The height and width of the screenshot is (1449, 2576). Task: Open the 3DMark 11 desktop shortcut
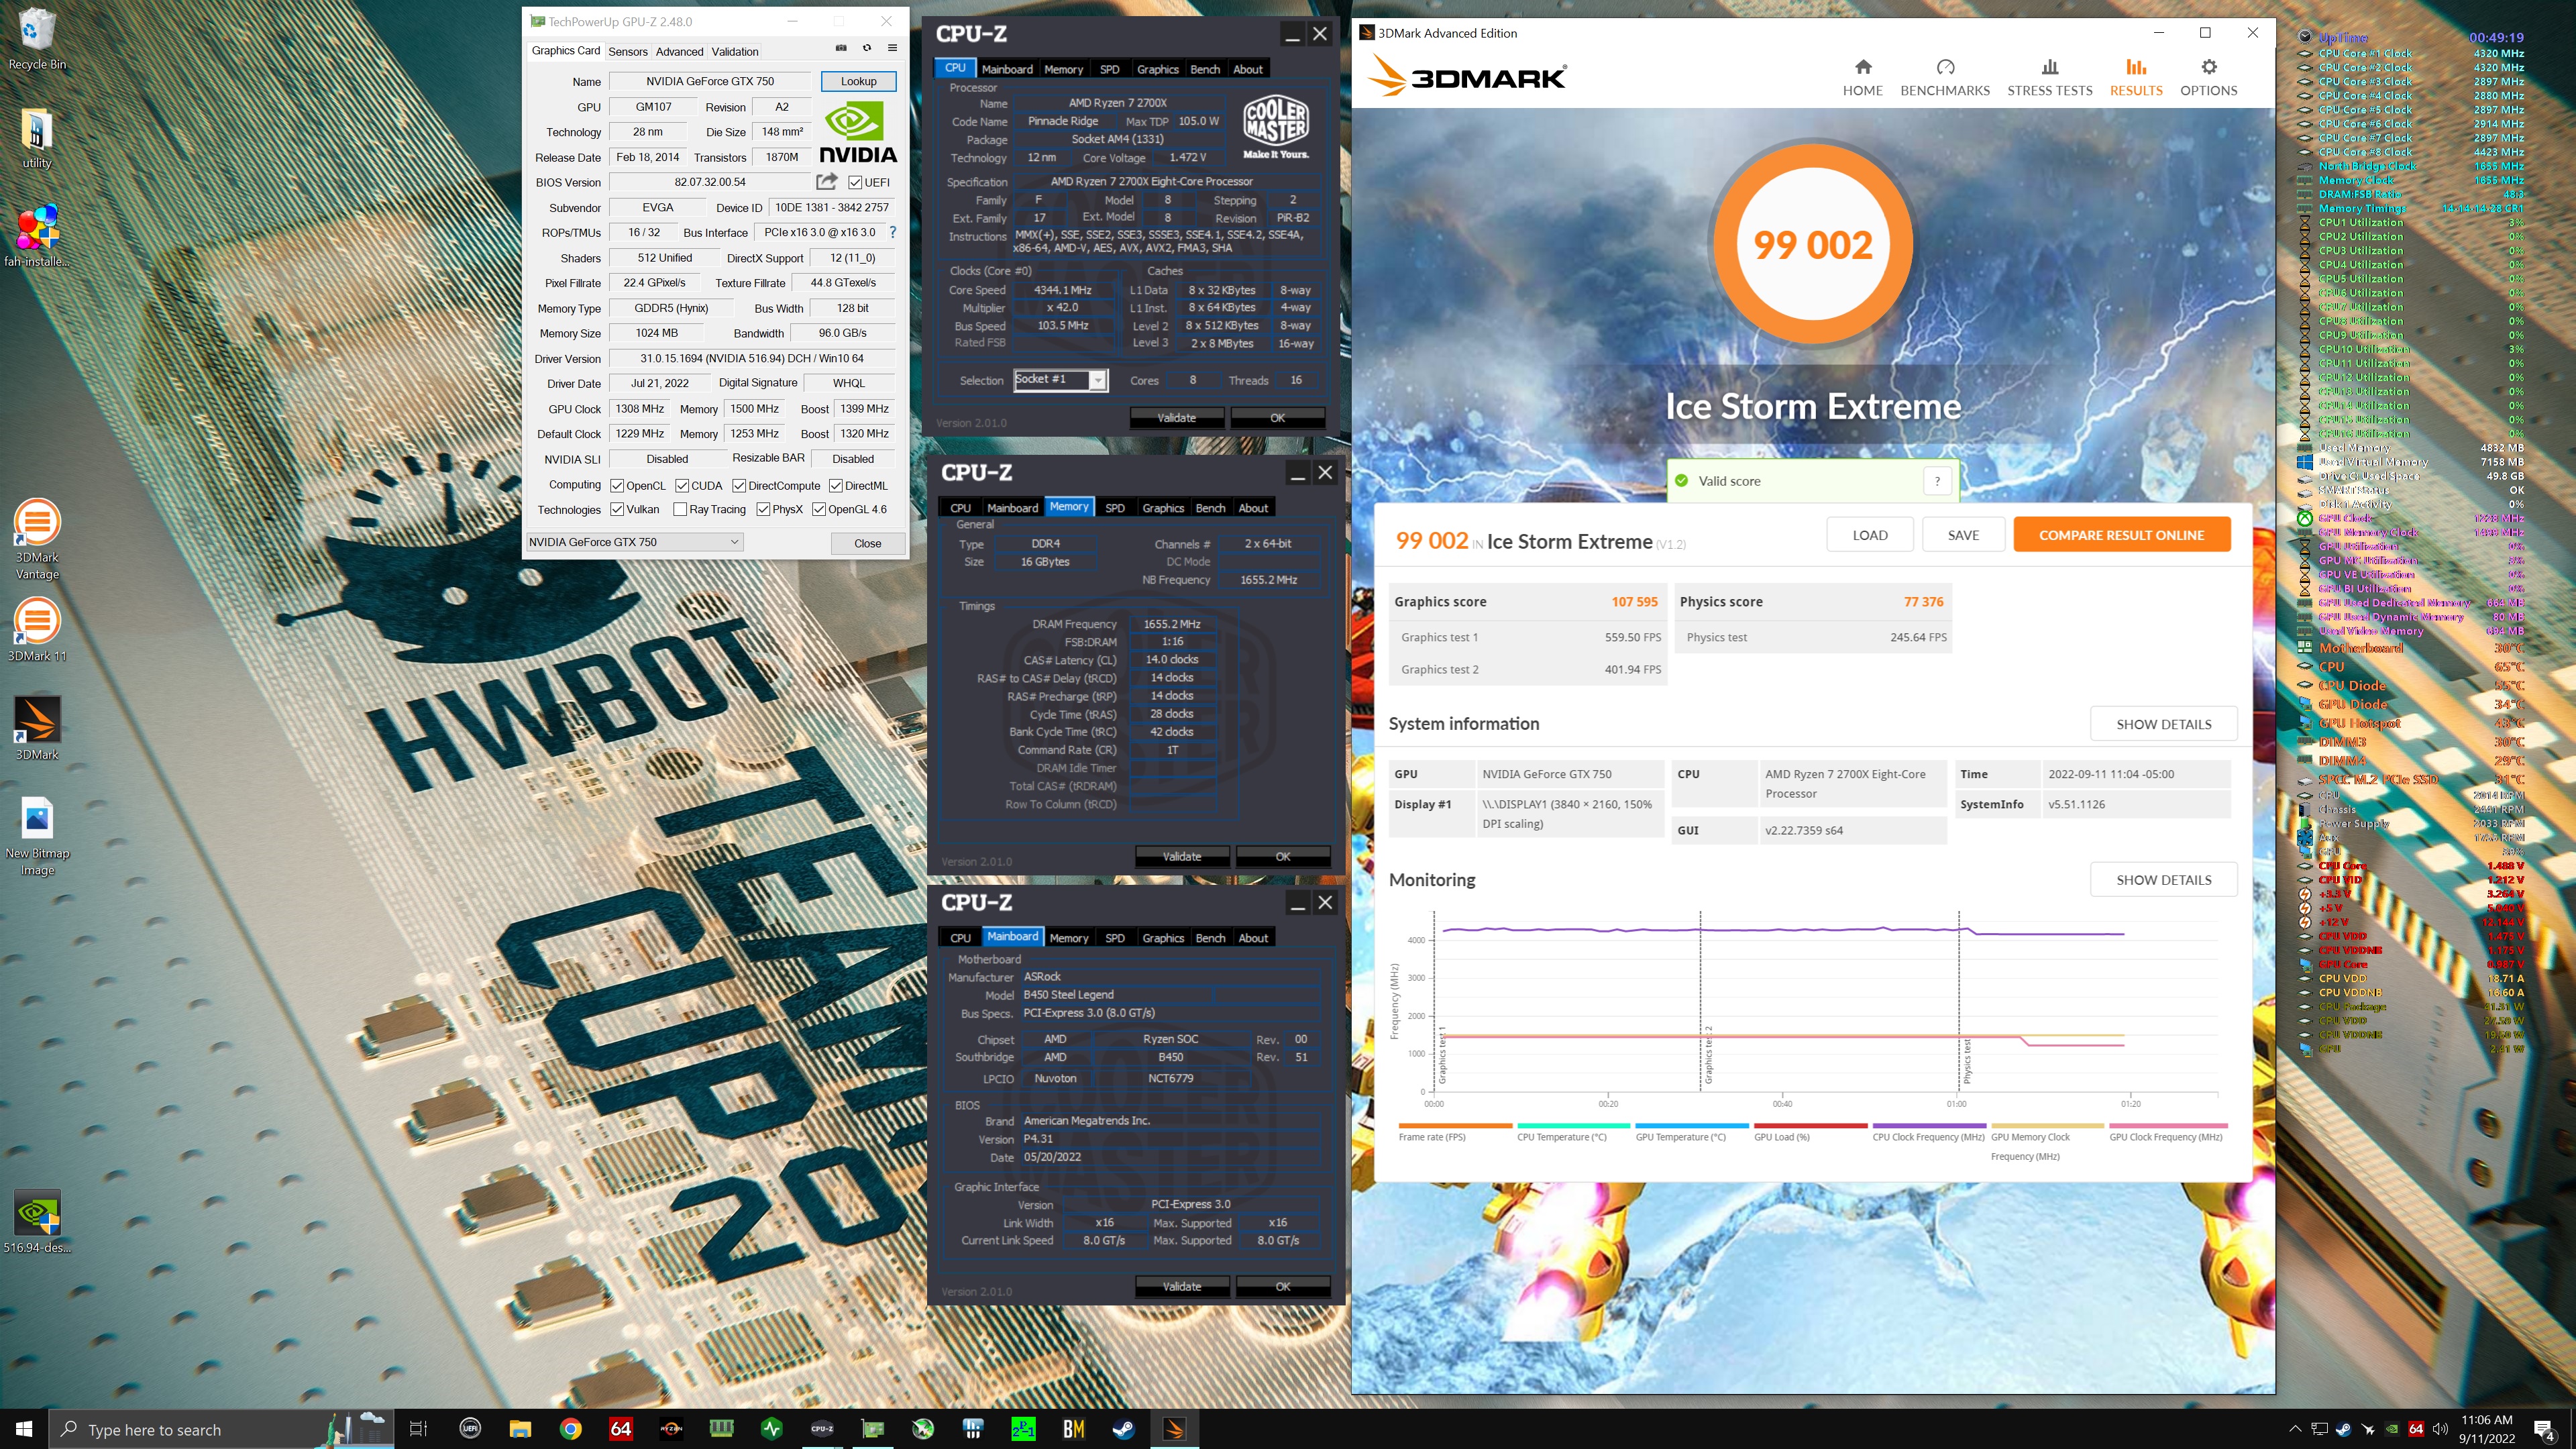(x=37, y=630)
